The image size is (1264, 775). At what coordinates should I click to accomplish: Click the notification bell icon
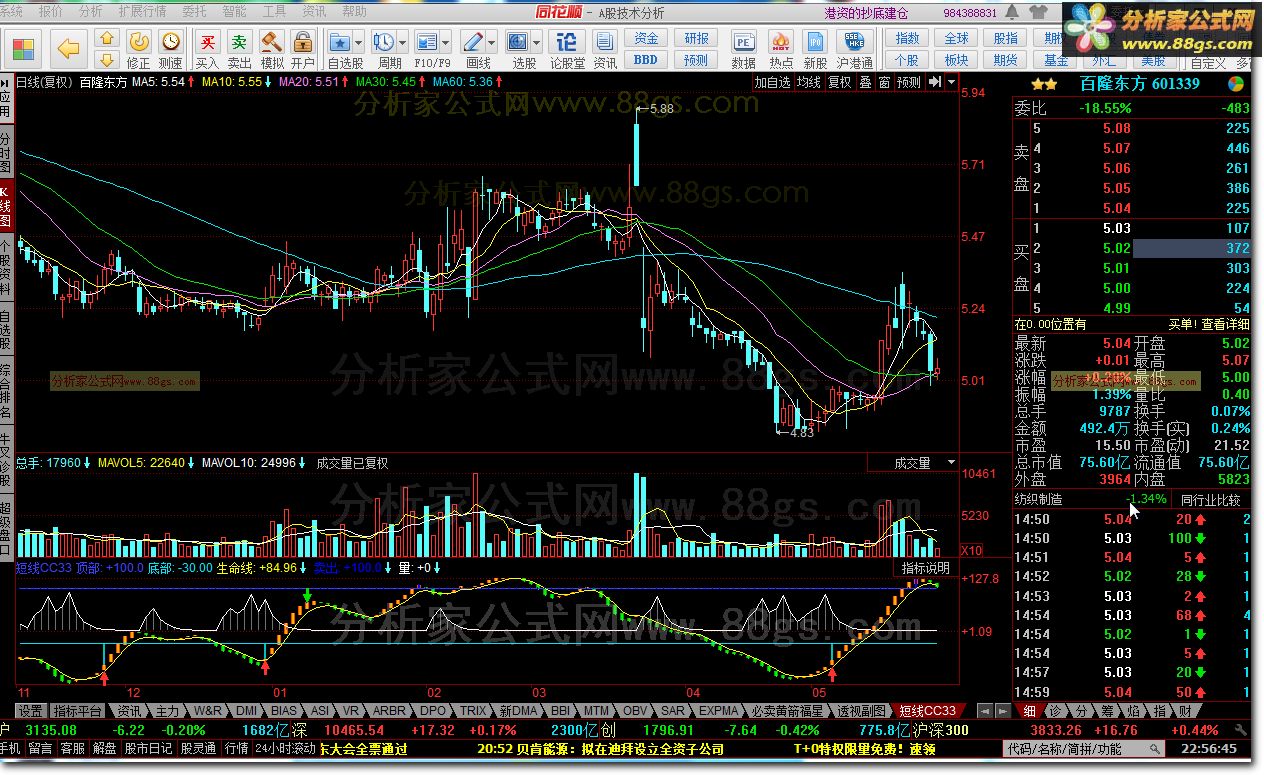1011,12
